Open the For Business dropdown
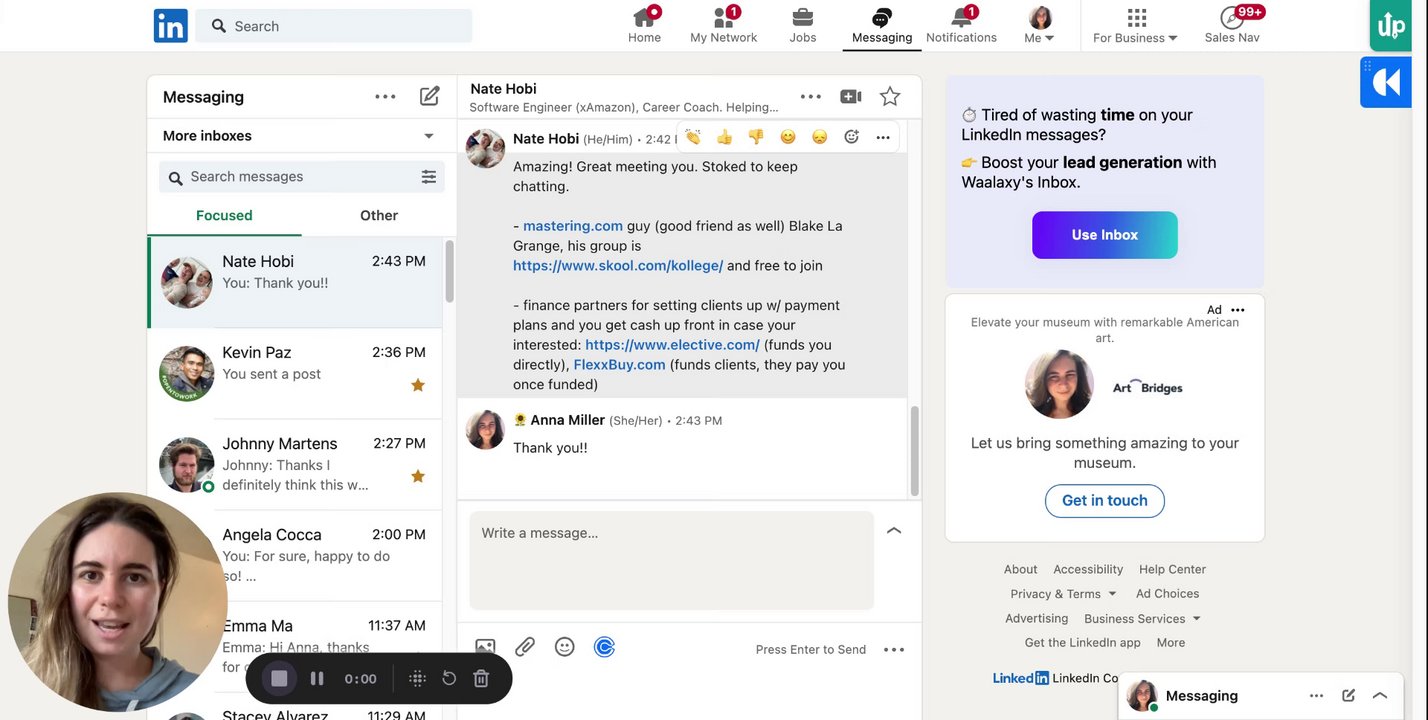1428x720 pixels. [x=1136, y=26]
